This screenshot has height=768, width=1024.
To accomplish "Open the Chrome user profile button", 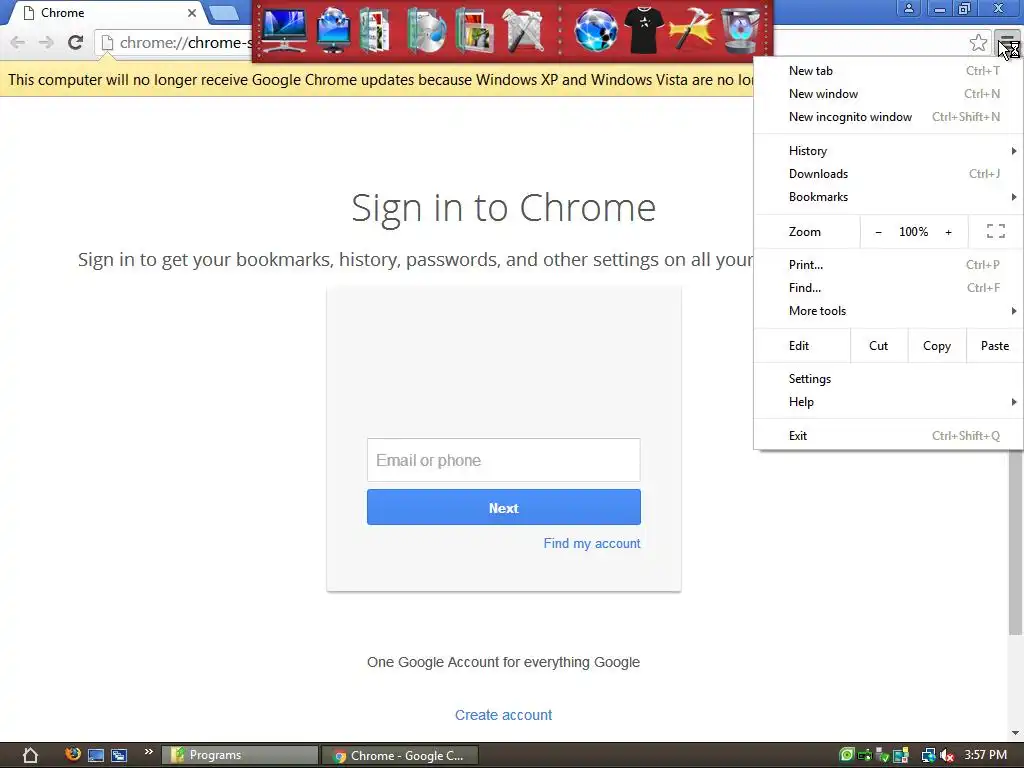I will pos(908,8).
